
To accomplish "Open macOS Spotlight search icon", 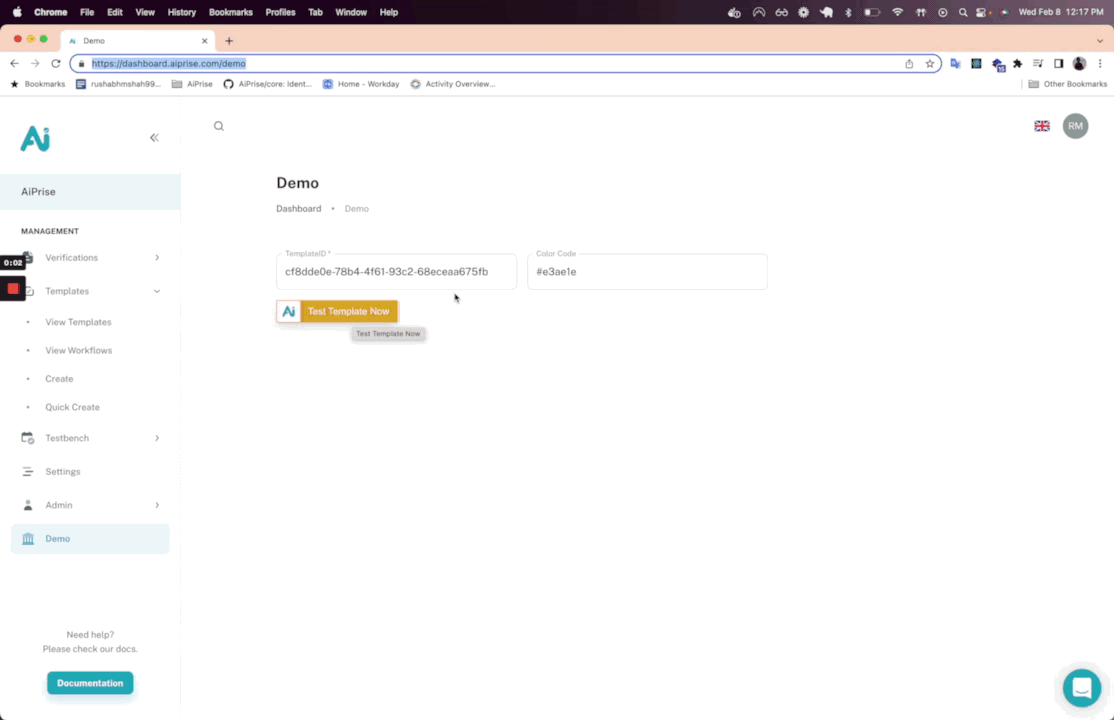I will [x=963, y=12].
